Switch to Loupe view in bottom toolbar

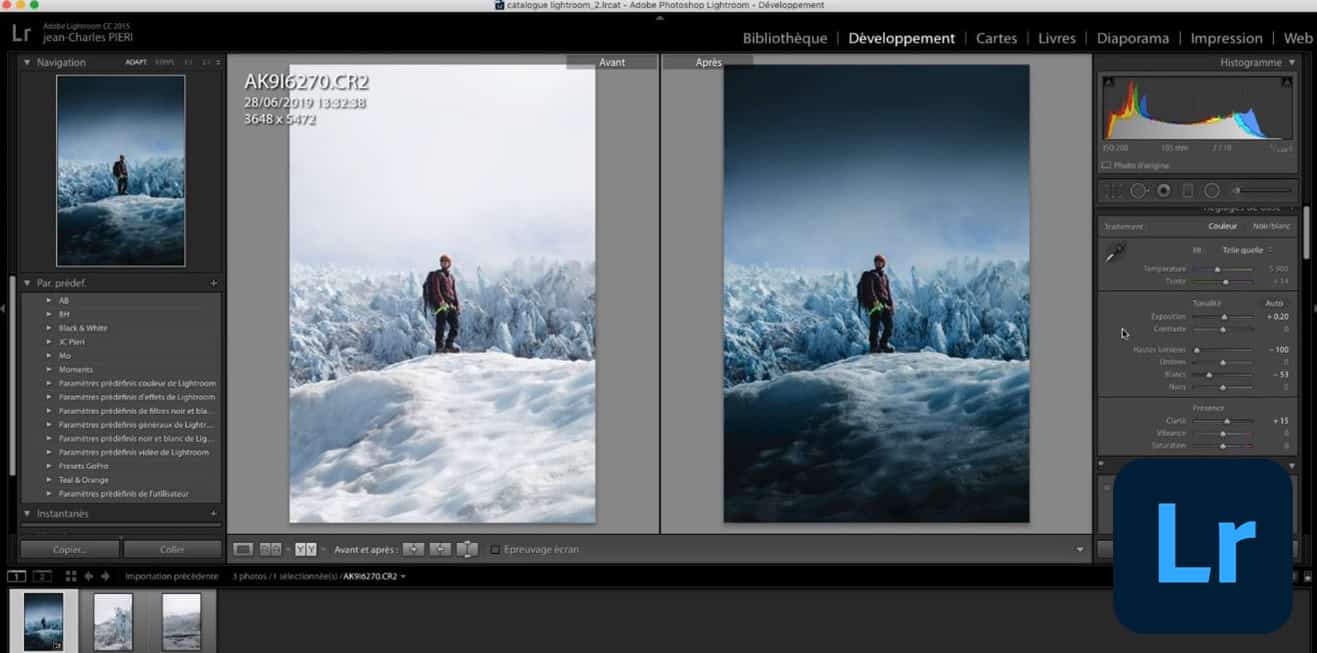pos(245,548)
